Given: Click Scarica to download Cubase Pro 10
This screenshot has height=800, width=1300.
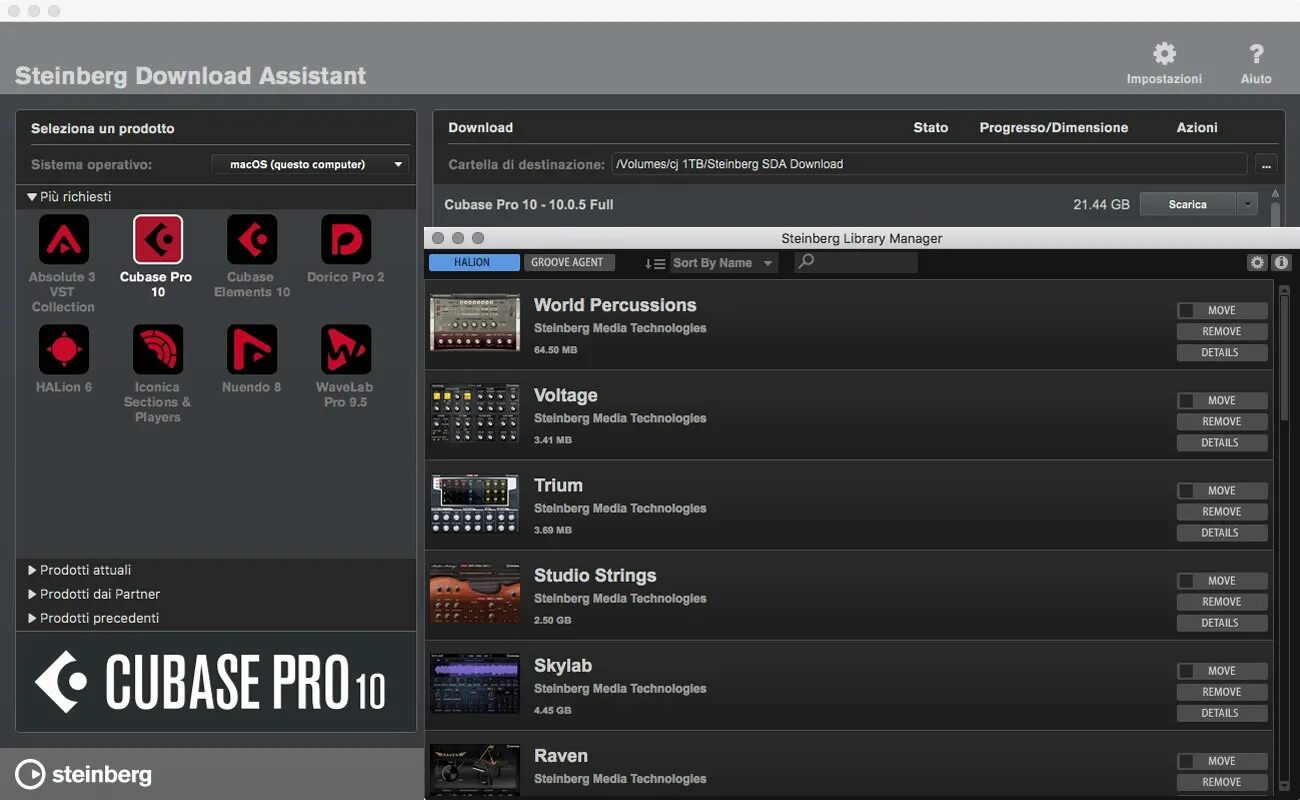Looking at the screenshot, I should click(1188, 204).
